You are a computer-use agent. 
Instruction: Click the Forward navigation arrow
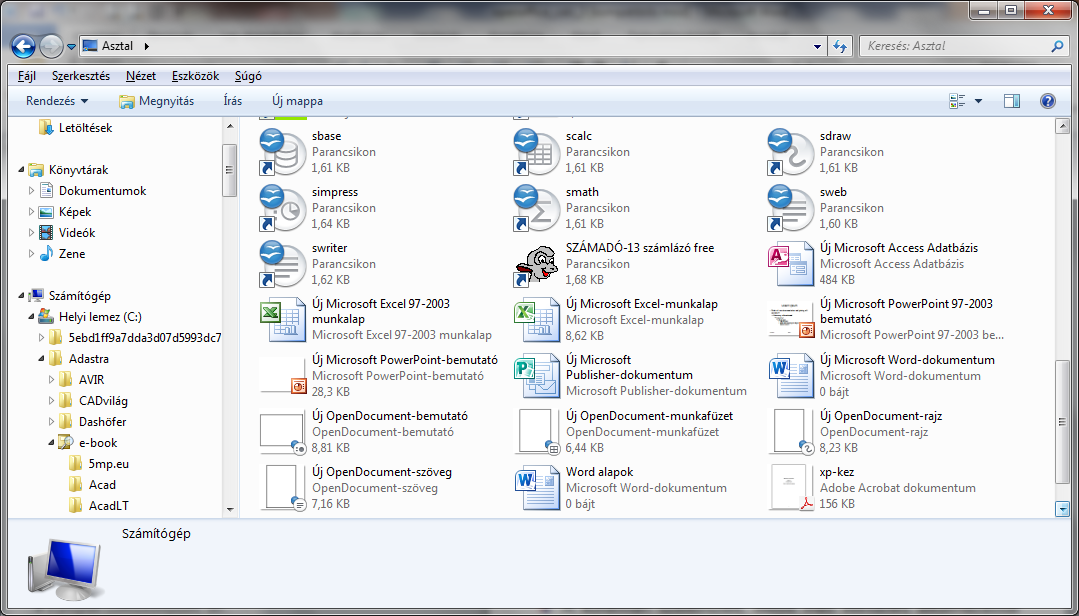pyautogui.click(x=51, y=47)
